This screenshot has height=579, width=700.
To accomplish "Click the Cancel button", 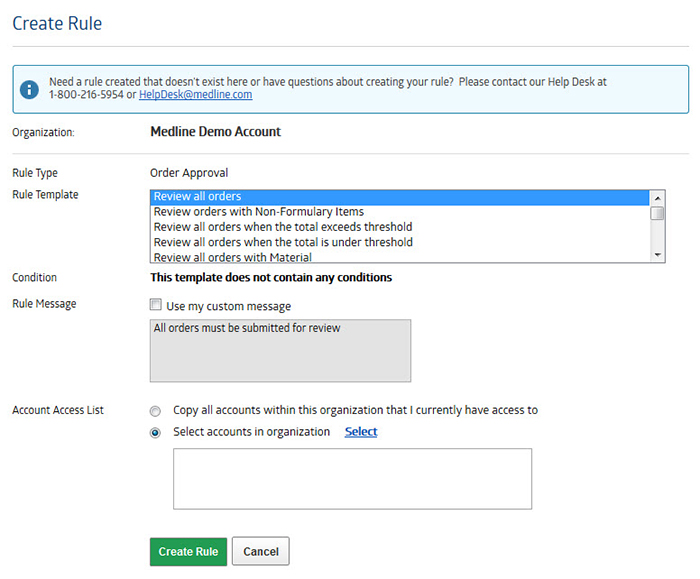I will [261, 551].
